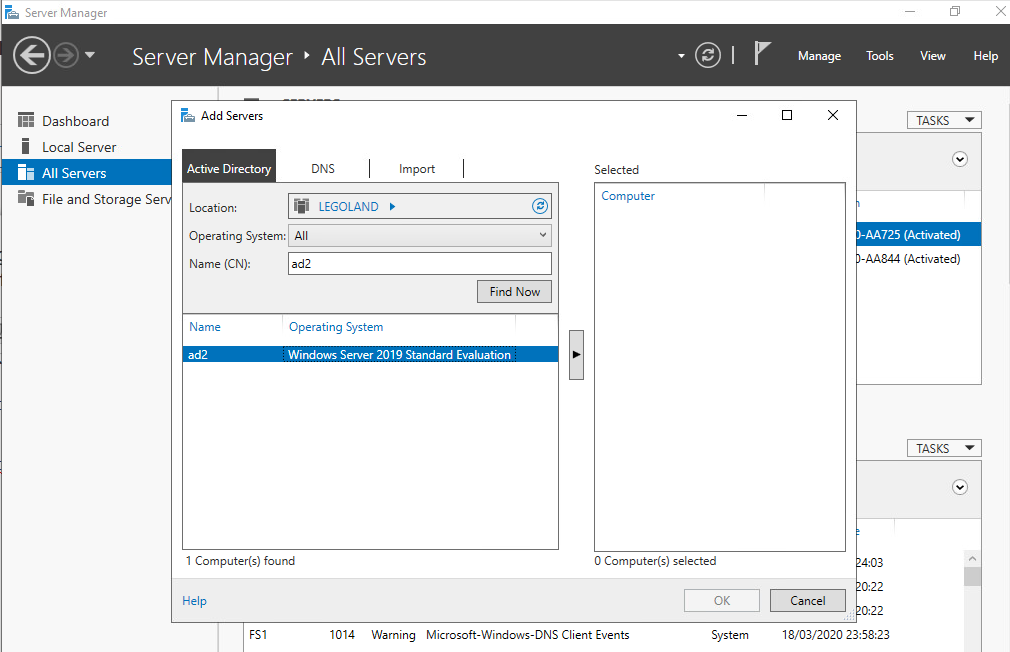This screenshot has width=1010, height=652.
Task: Click the back navigation arrow icon
Action: coord(32,55)
